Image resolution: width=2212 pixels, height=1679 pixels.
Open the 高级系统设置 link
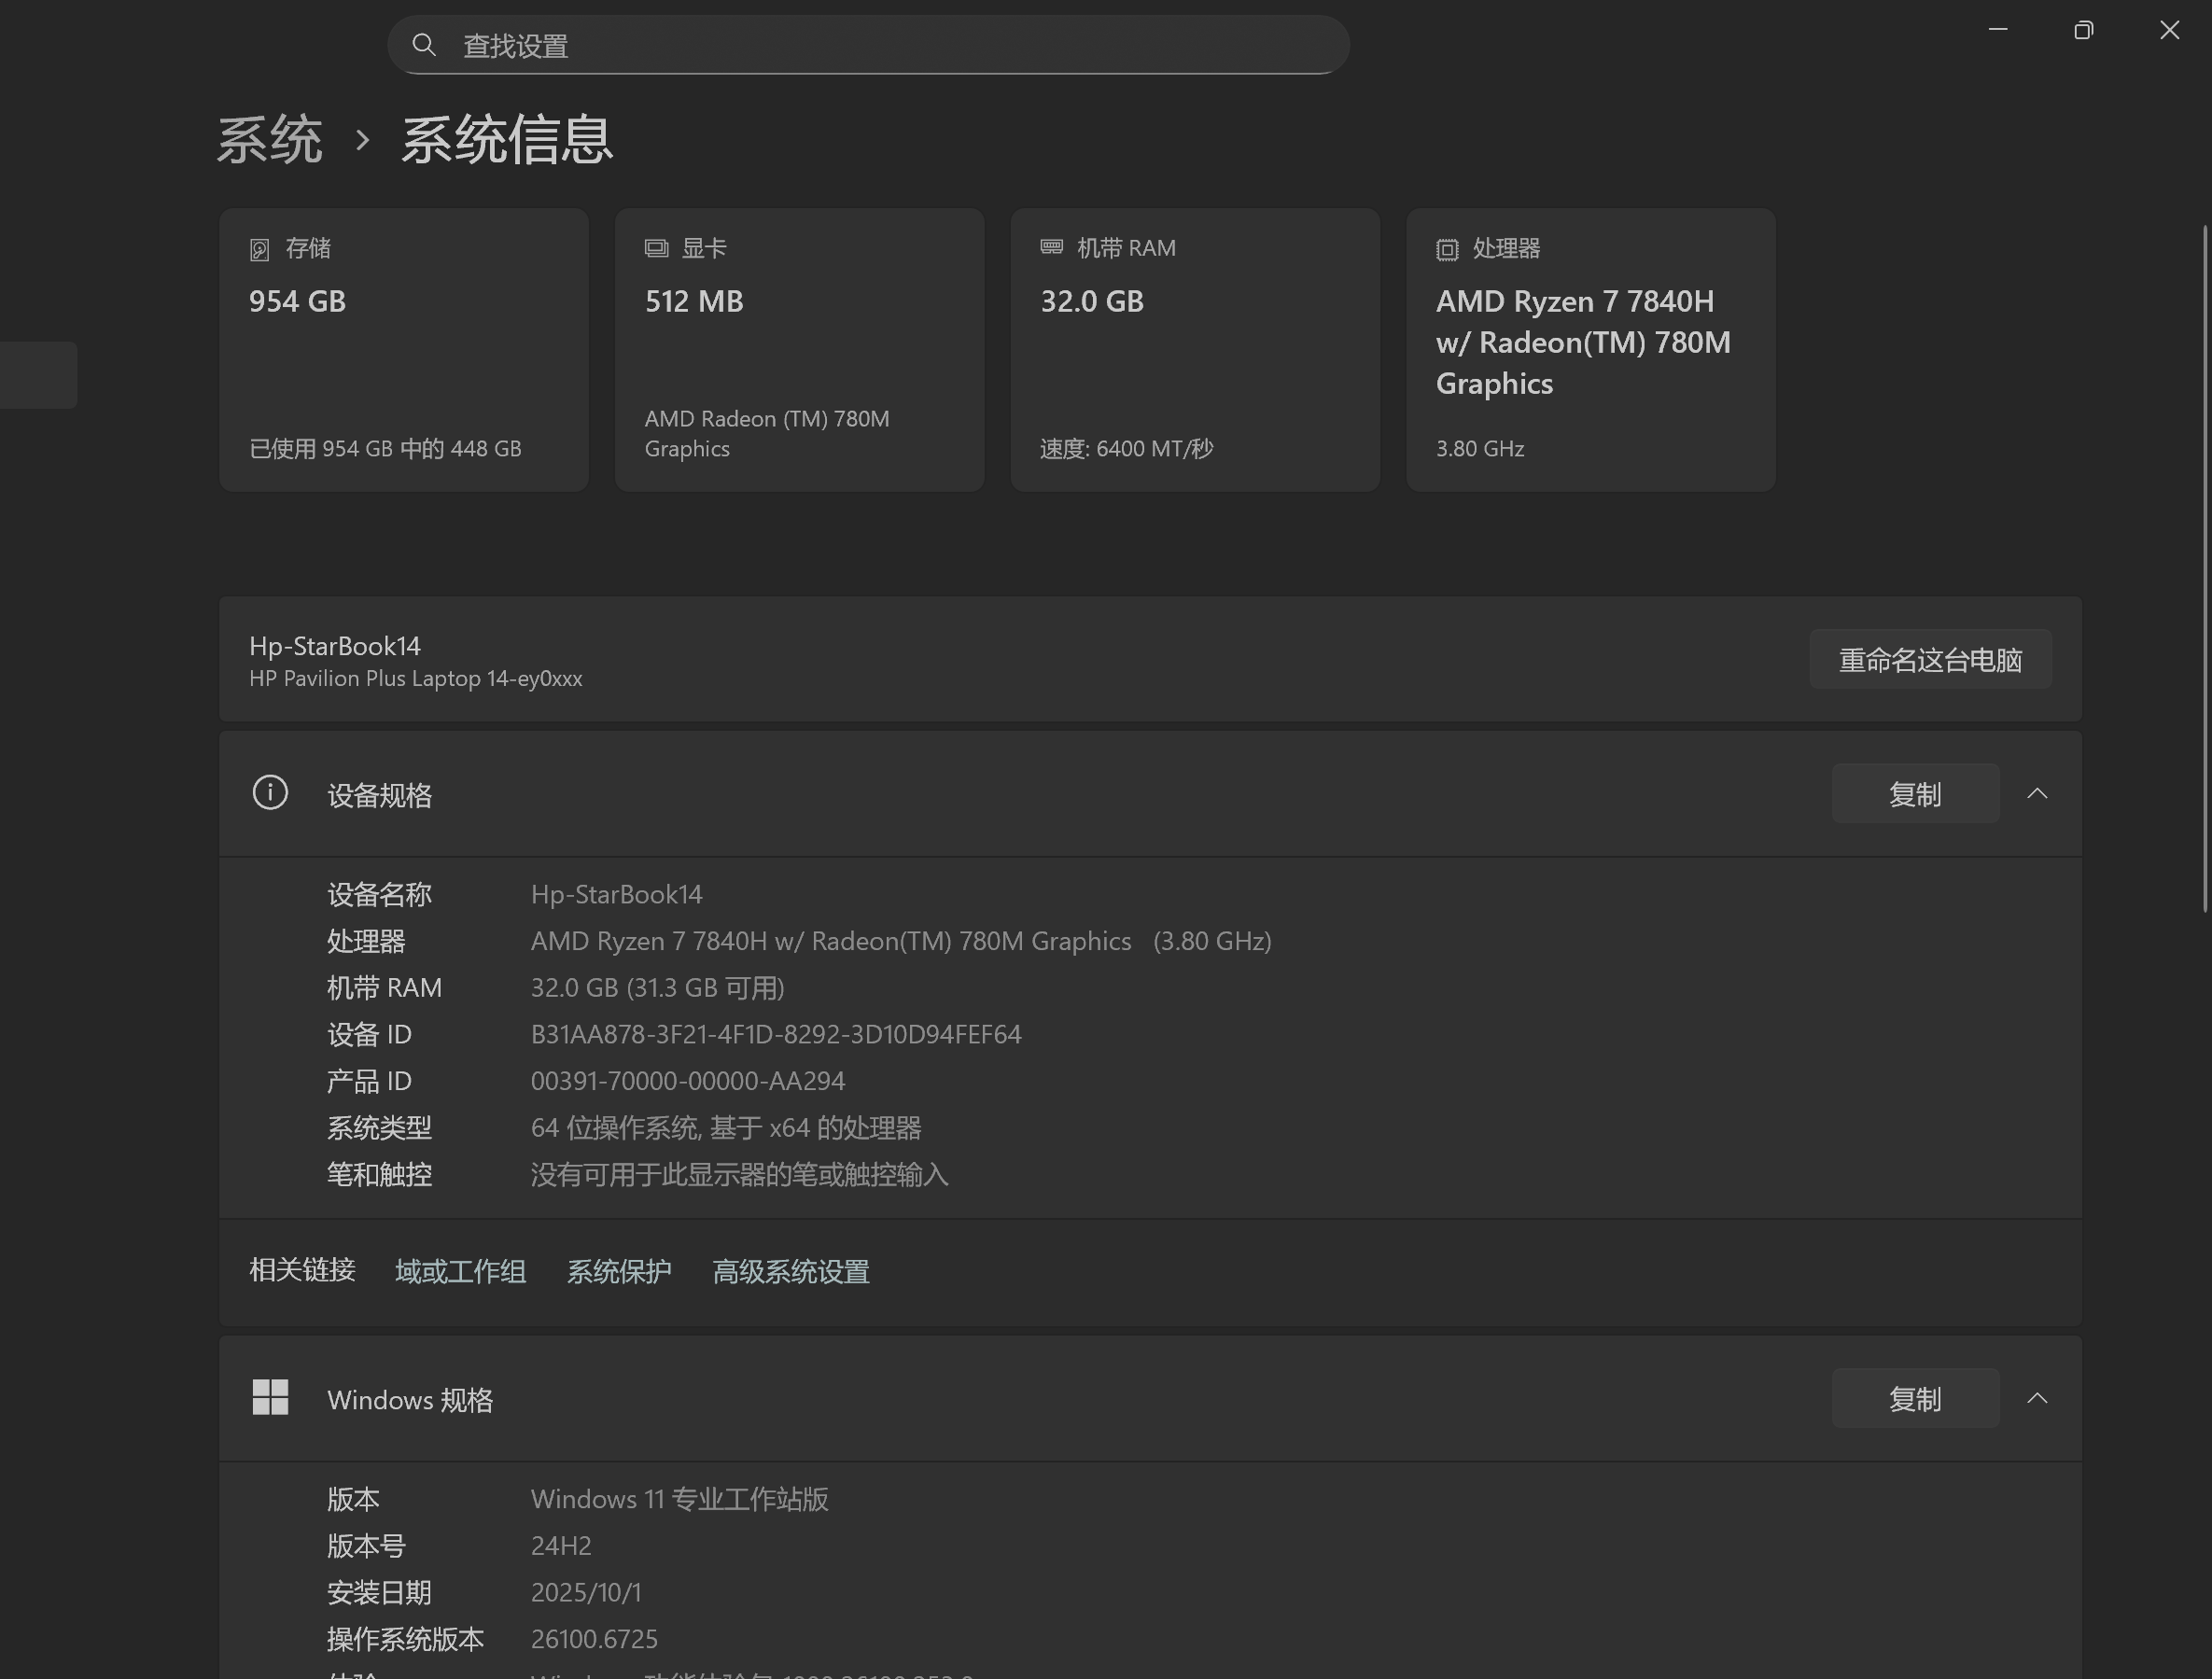tap(790, 1271)
